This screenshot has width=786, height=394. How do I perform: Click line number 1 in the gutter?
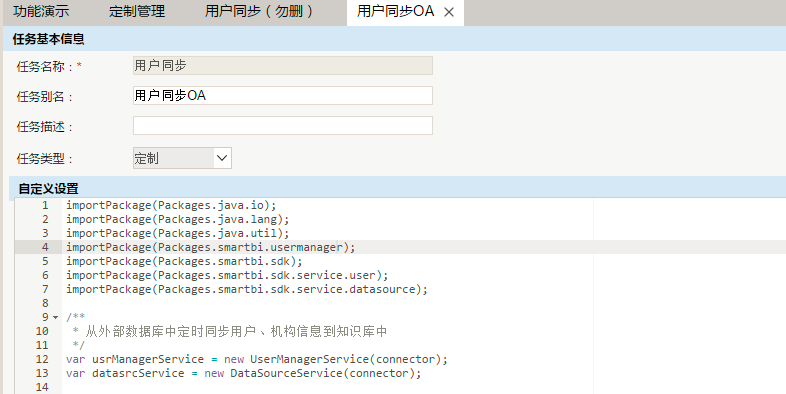point(45,206)
